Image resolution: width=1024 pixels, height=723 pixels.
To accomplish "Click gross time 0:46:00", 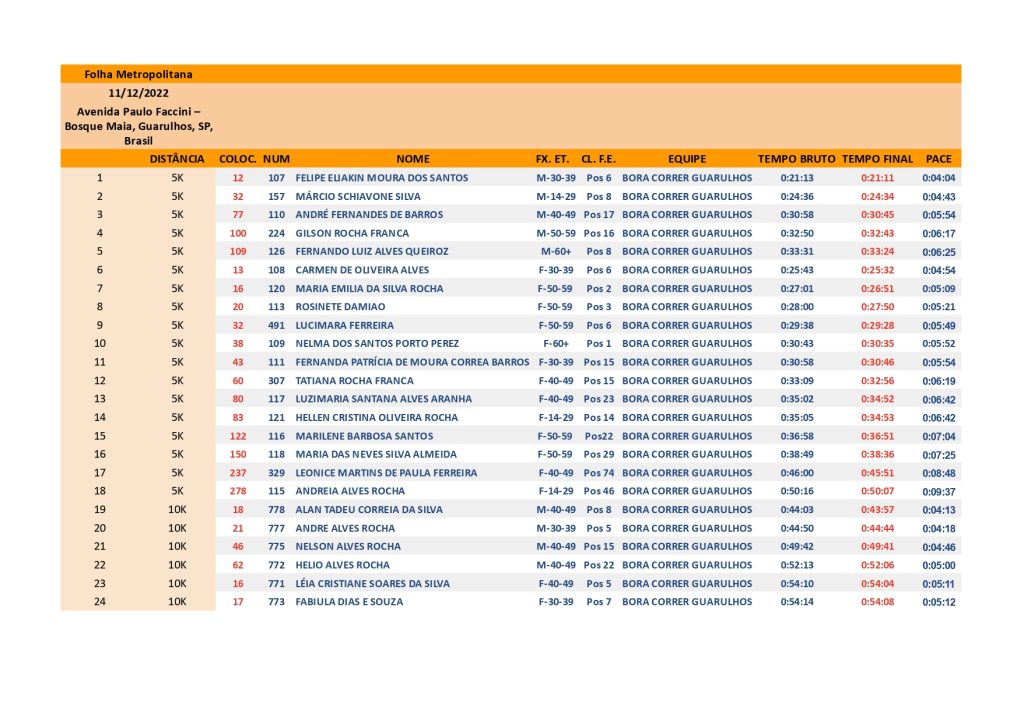I will point(797,473).
